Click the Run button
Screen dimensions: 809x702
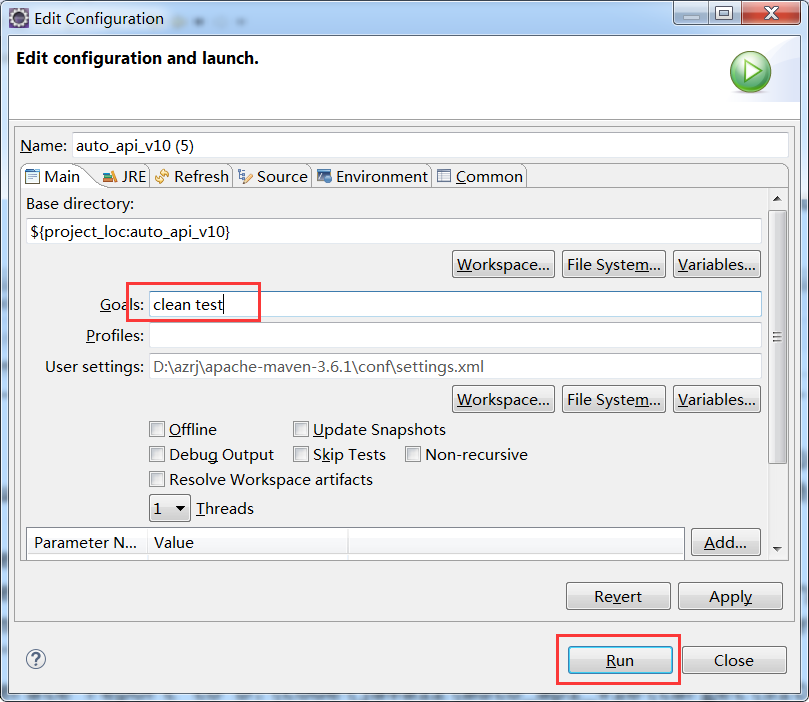[619, 660]
